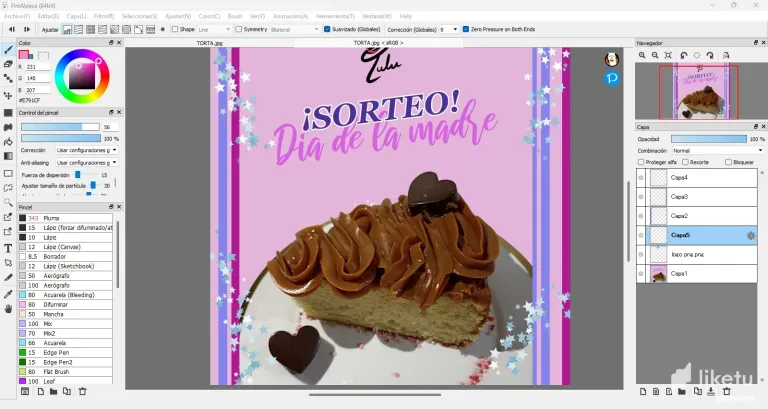
Task: Open the brush Corrección dropdown
Action: pos(87,150)
